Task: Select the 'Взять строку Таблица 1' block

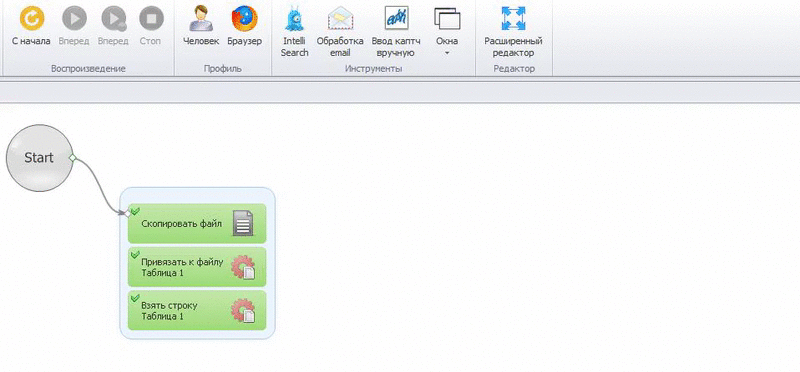Action: [x=197, y=310]
